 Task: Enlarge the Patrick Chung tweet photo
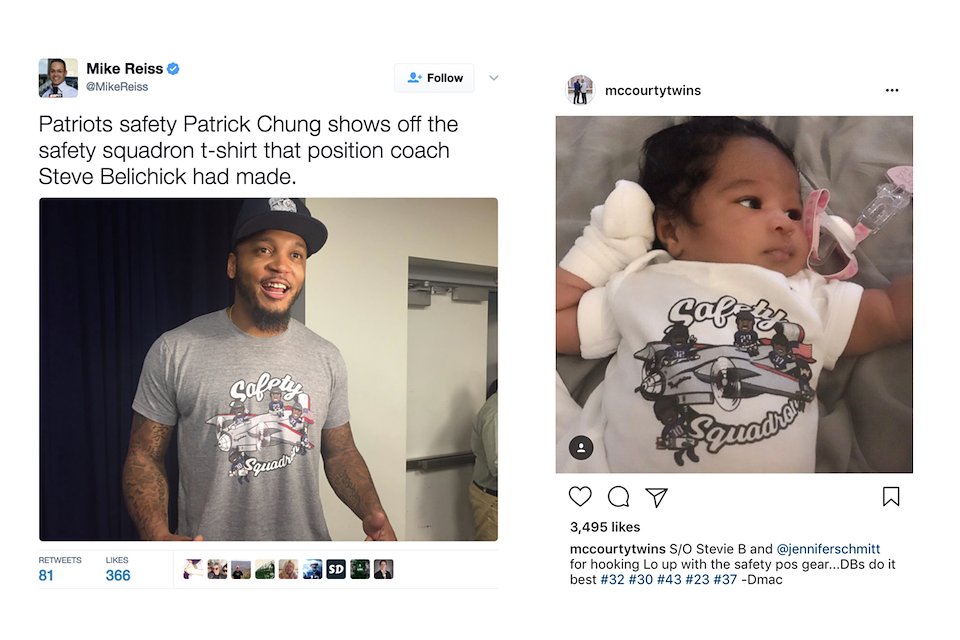click(x=268, y=369)
